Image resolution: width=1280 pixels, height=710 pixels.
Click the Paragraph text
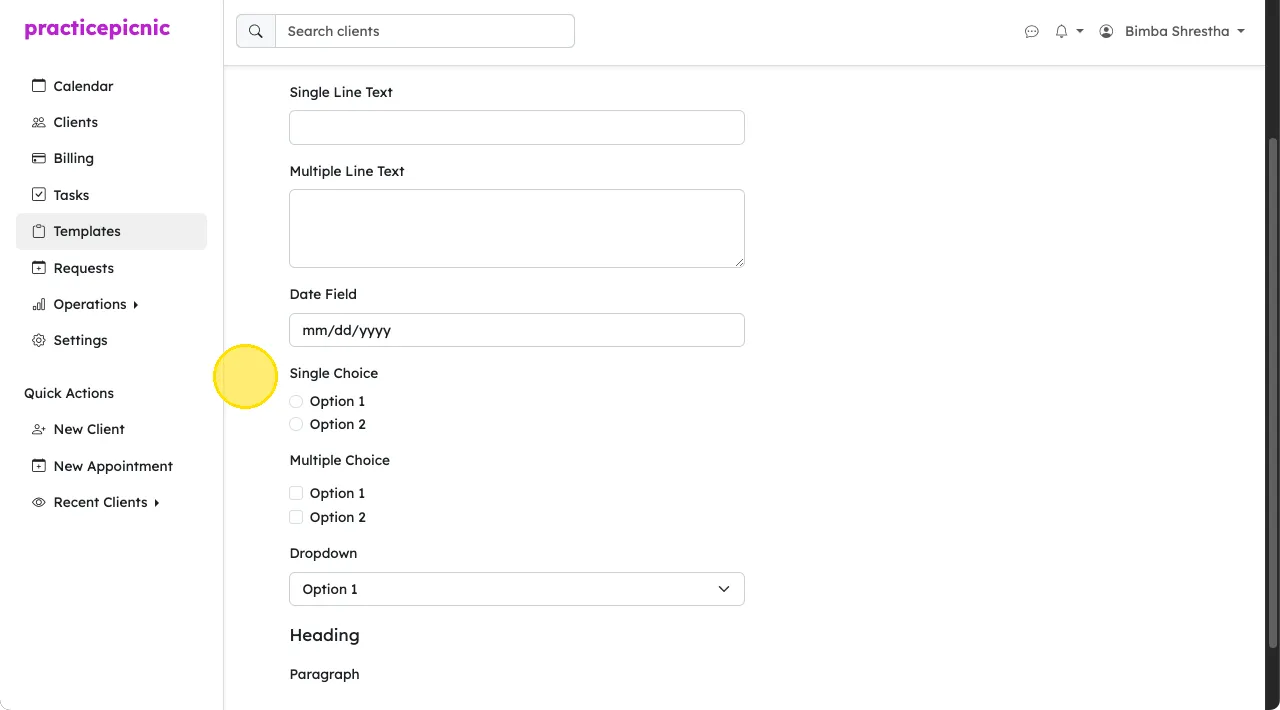coord(324,674)
